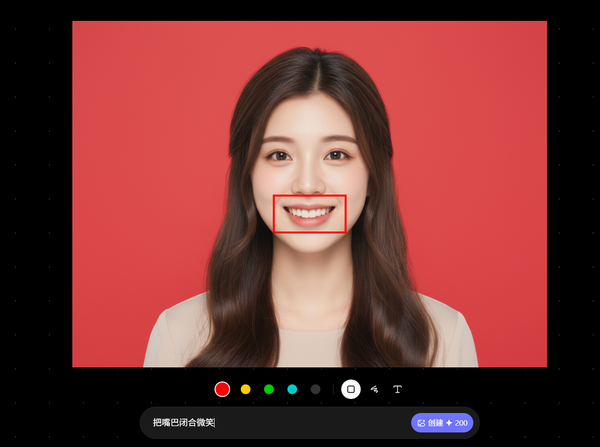Select the rectangle selection tool

350,389
